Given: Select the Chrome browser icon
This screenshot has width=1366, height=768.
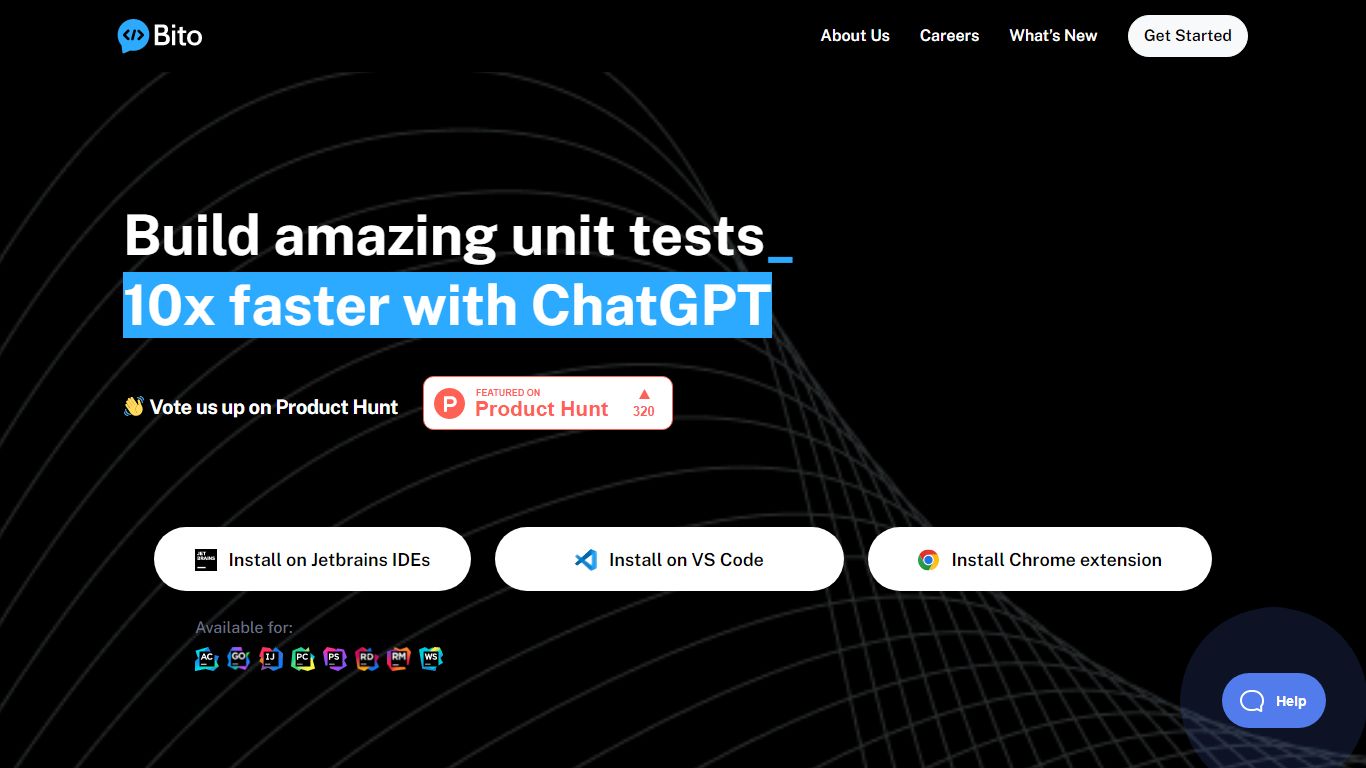Looking at the screenshot, I should 929,559.
